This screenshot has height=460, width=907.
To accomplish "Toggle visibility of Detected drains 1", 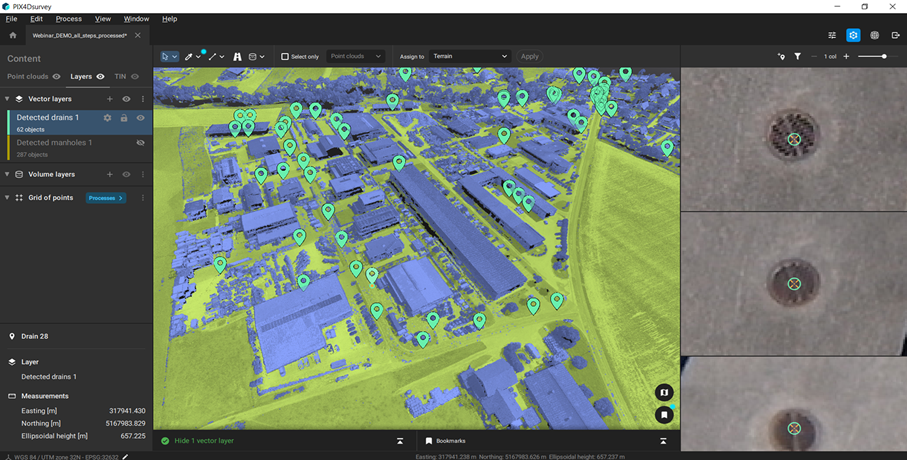I will [x=141, y=117].
